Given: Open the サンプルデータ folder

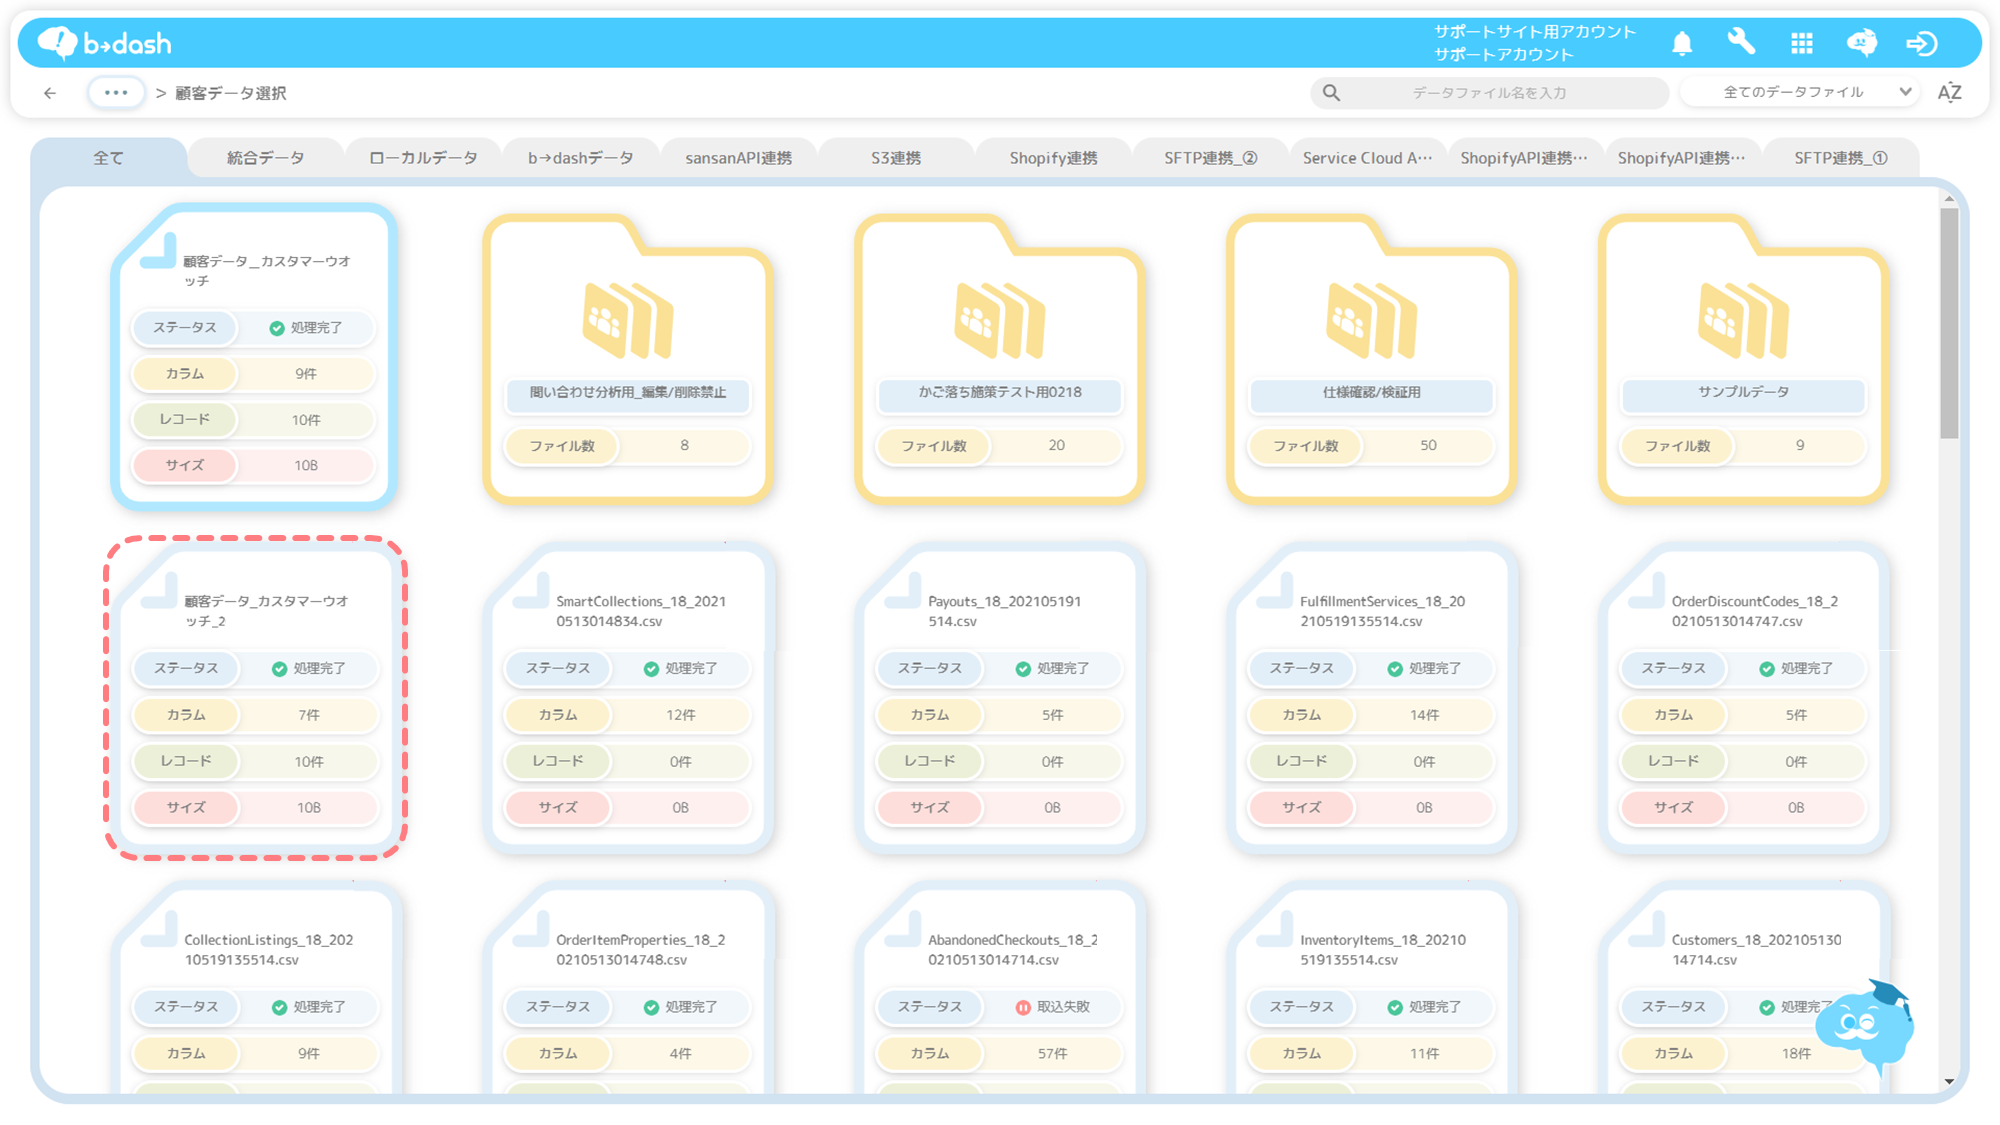Looking at the screenshot, I should click(1743, 360).
